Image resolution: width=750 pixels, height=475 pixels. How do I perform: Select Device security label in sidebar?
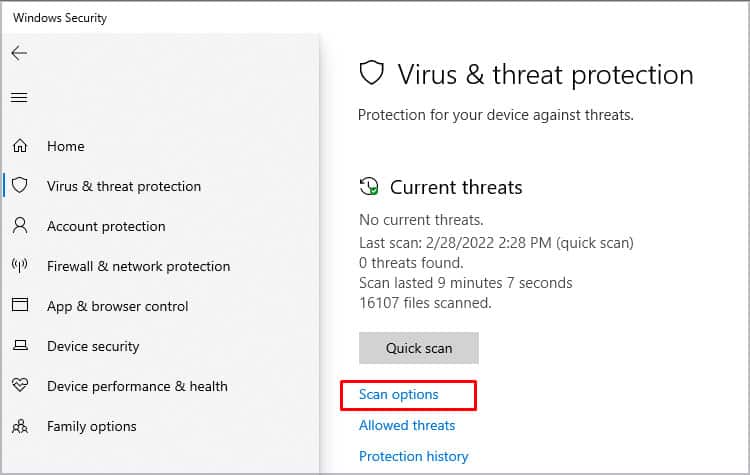pyautogui.click(x=93, y=346)
